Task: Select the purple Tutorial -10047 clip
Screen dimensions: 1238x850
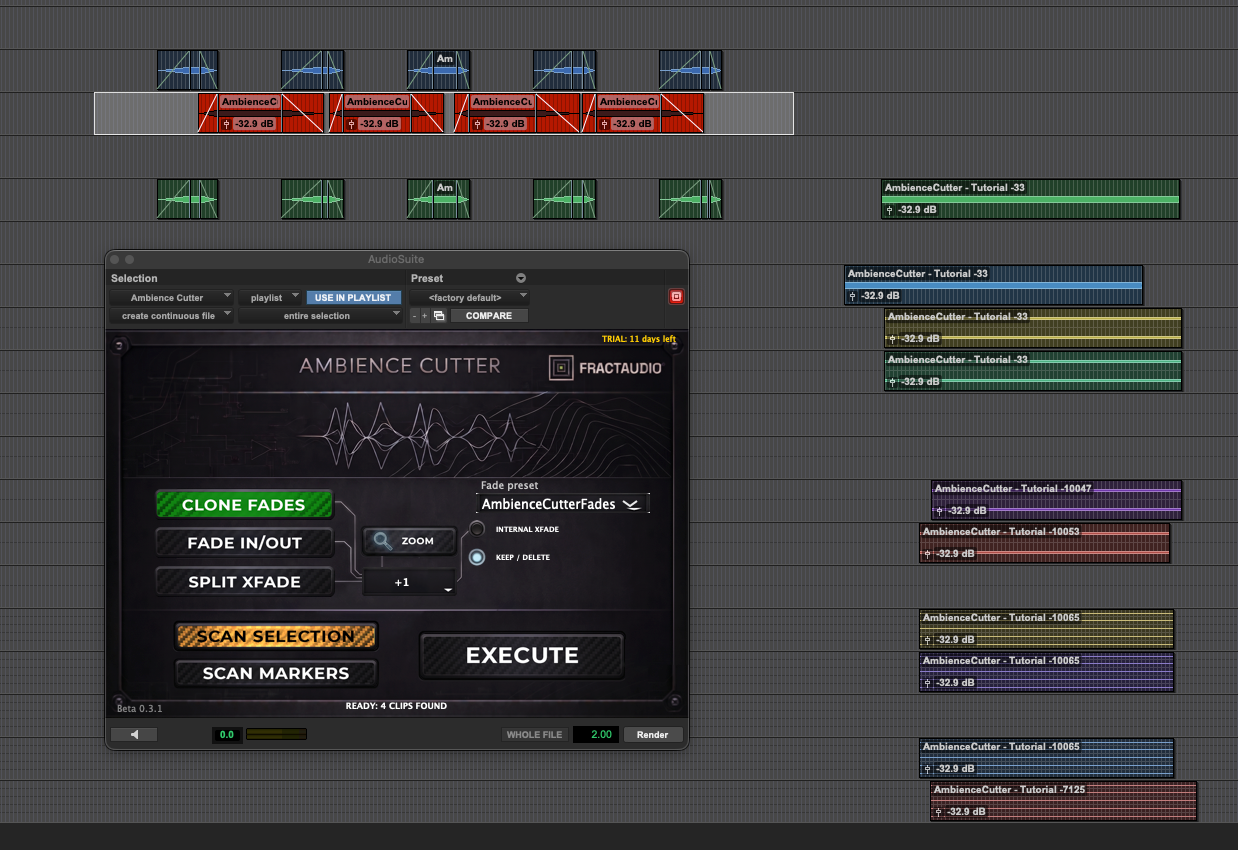Action: coord(1056,500)
